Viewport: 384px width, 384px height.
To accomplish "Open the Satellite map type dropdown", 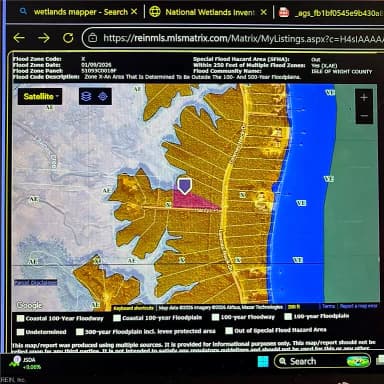I will (40, 96).
